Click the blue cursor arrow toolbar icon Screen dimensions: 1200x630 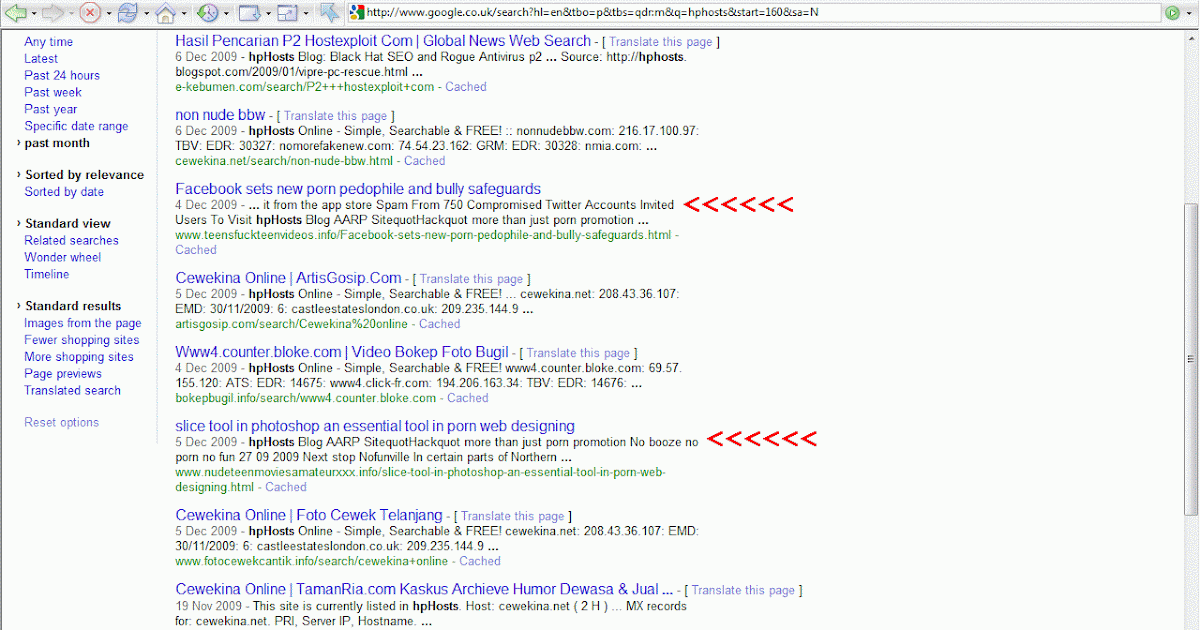pos(328,13)
